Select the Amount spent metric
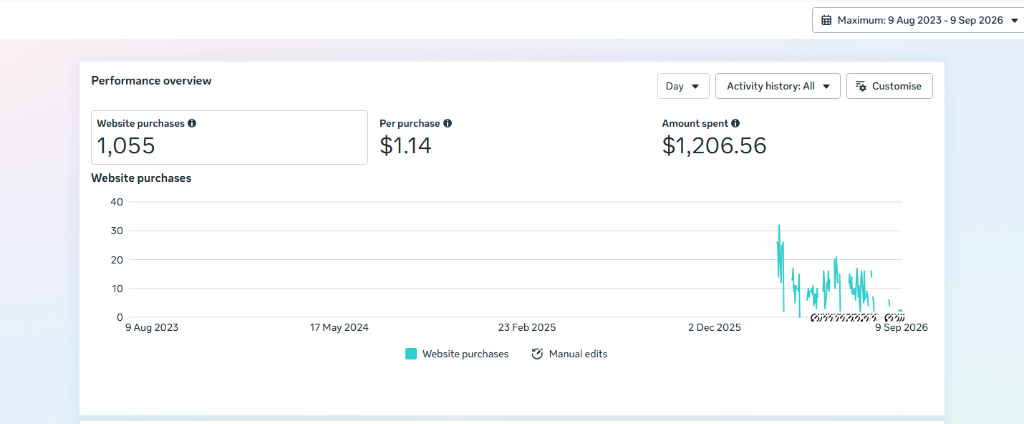Image resolution: width=1024 pixels, height=424 pixels. tap(795, 137)
